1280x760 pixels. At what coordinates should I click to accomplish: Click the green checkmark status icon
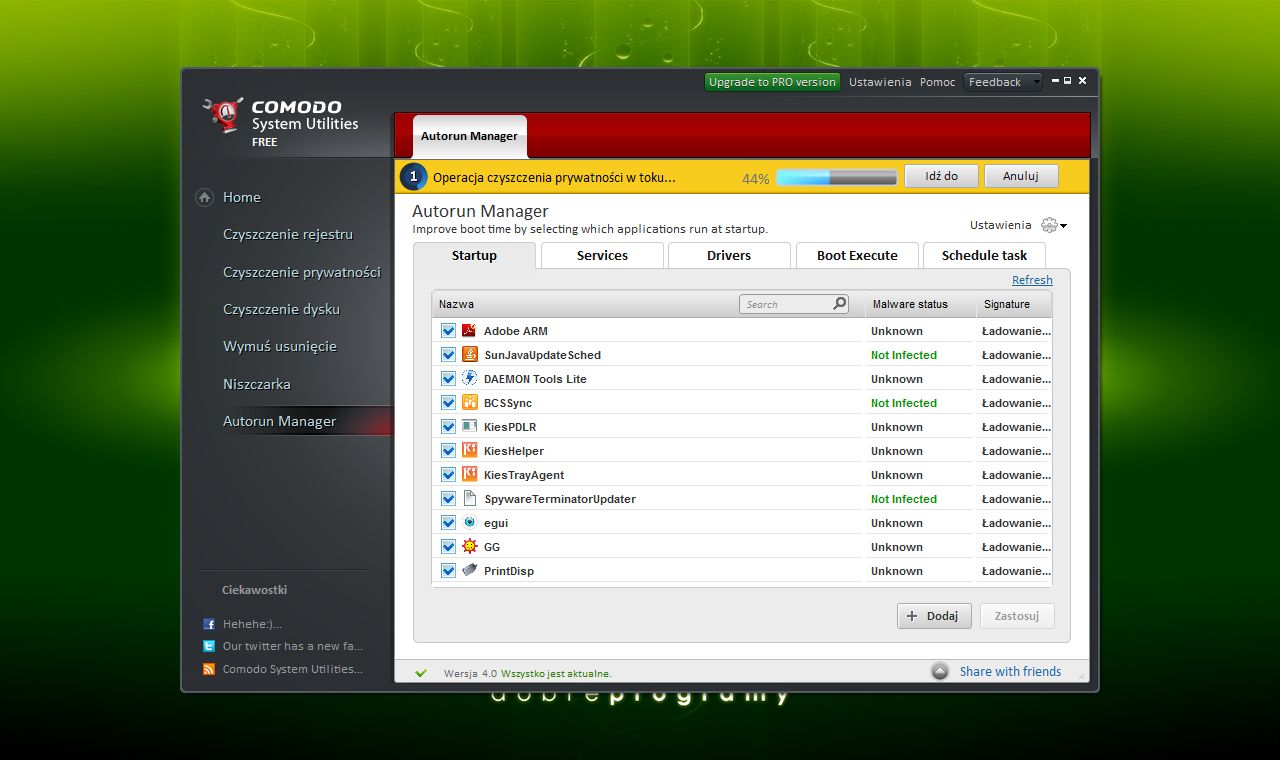click(421, 673)
